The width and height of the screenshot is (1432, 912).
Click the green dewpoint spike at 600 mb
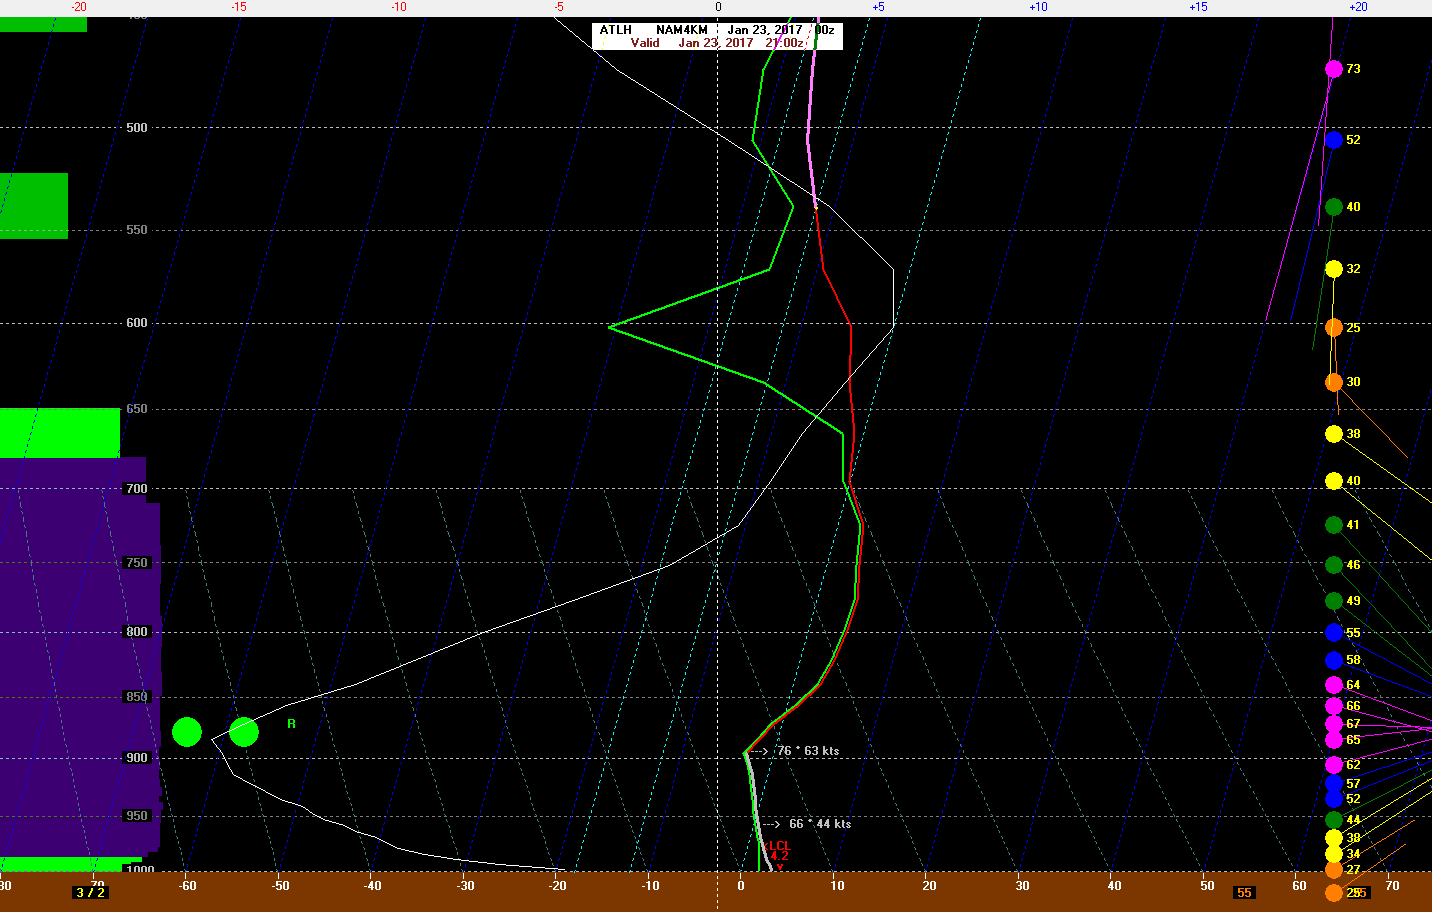611,326
